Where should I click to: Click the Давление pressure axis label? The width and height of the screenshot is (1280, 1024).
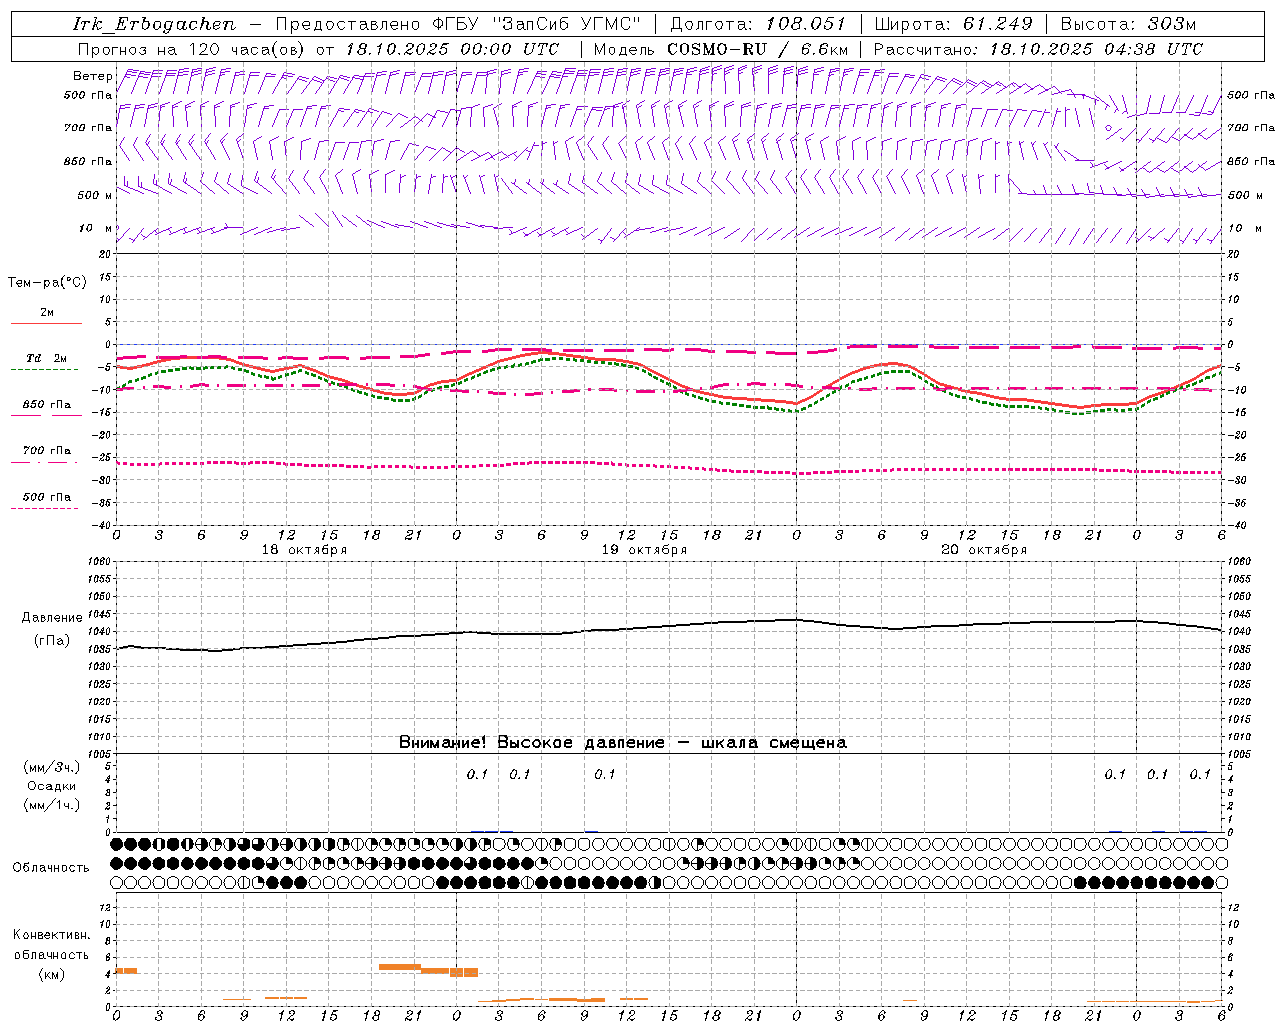tap(52, 618)
